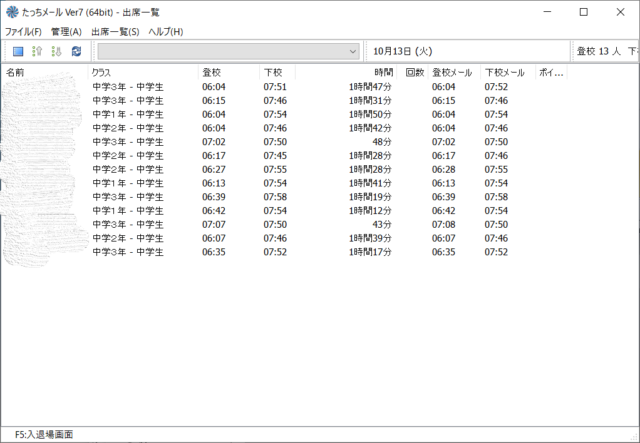Expand the empty toolbar combo box
This screenshot has height=443, width=640.
353,51
